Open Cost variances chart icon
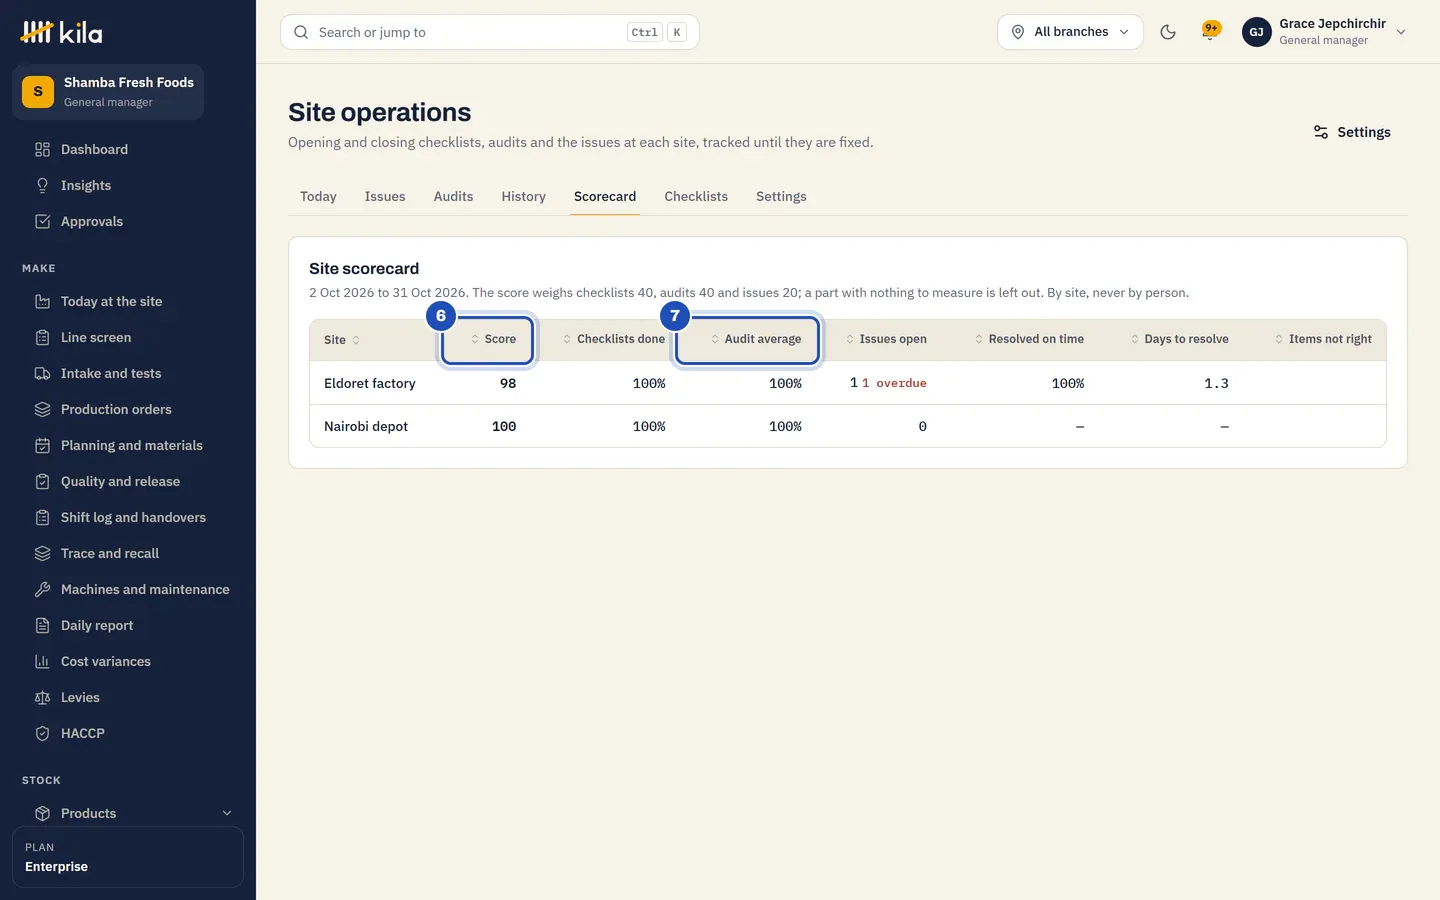Screen dimensions: 1440x900 point(42,662)
